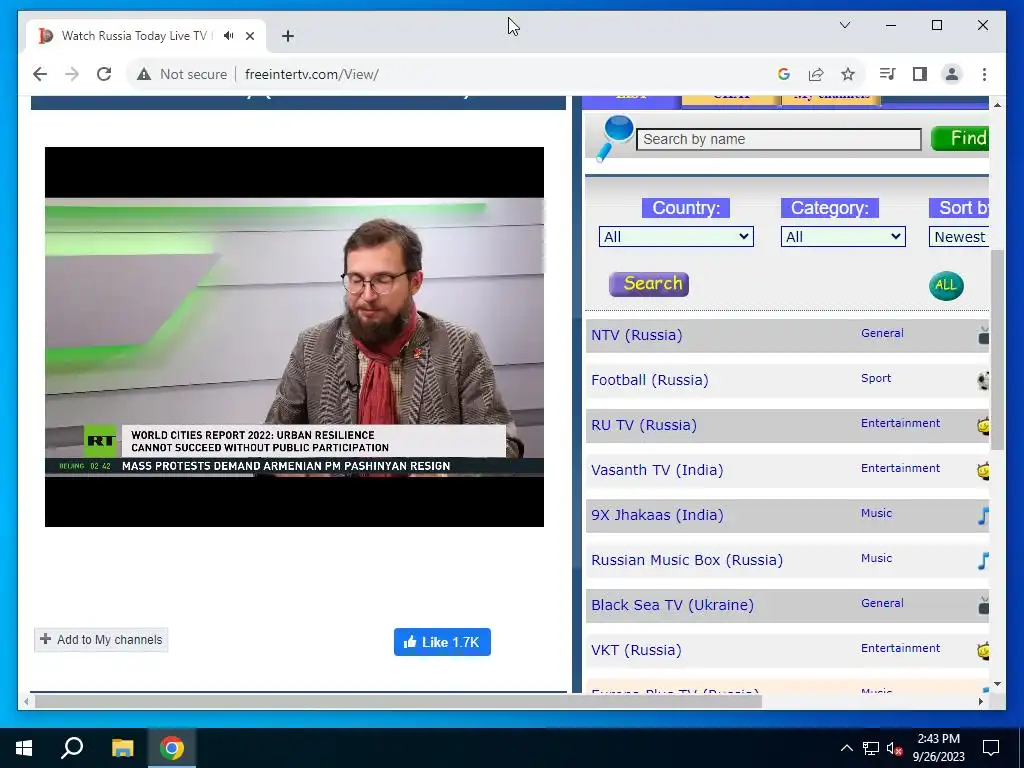Open VKT (Russia) channel

point(636,650)
